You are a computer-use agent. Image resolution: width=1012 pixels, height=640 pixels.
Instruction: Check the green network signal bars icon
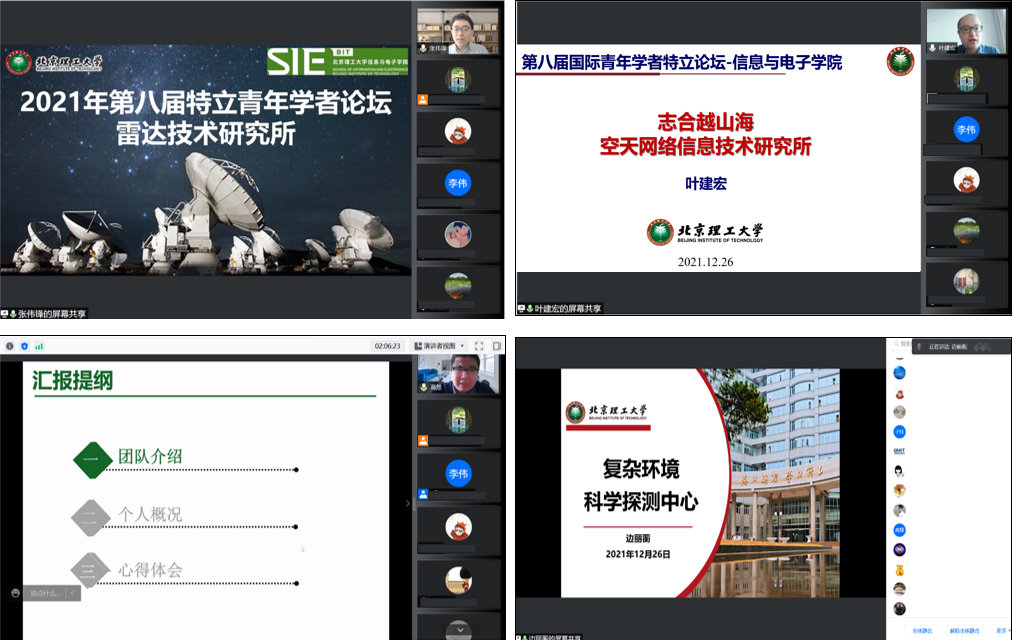[x=39, y=346]
